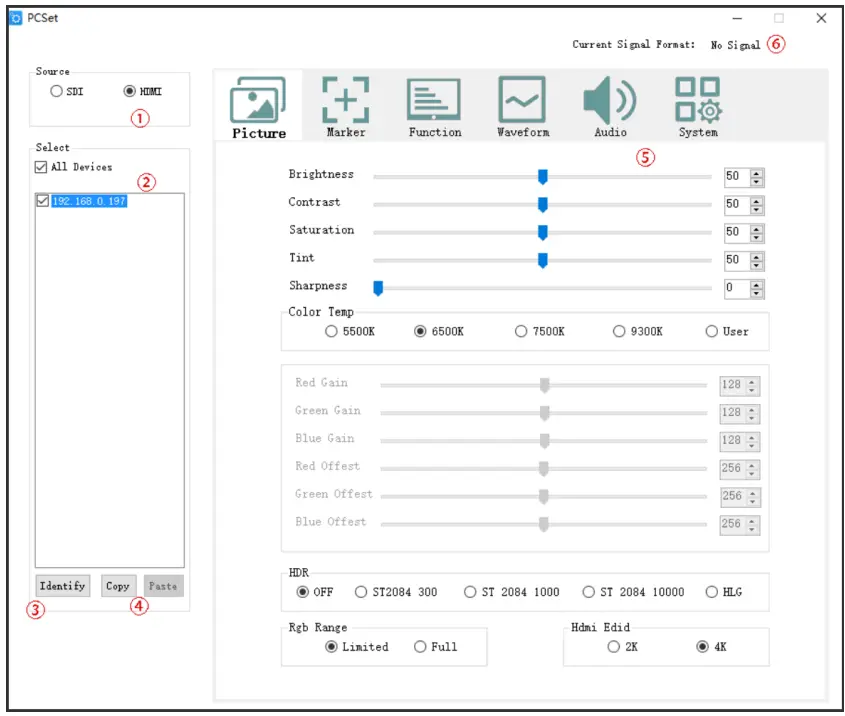Click the Identify button
Image resolution: width=845 pixels, height=716 pixels.
62,586
